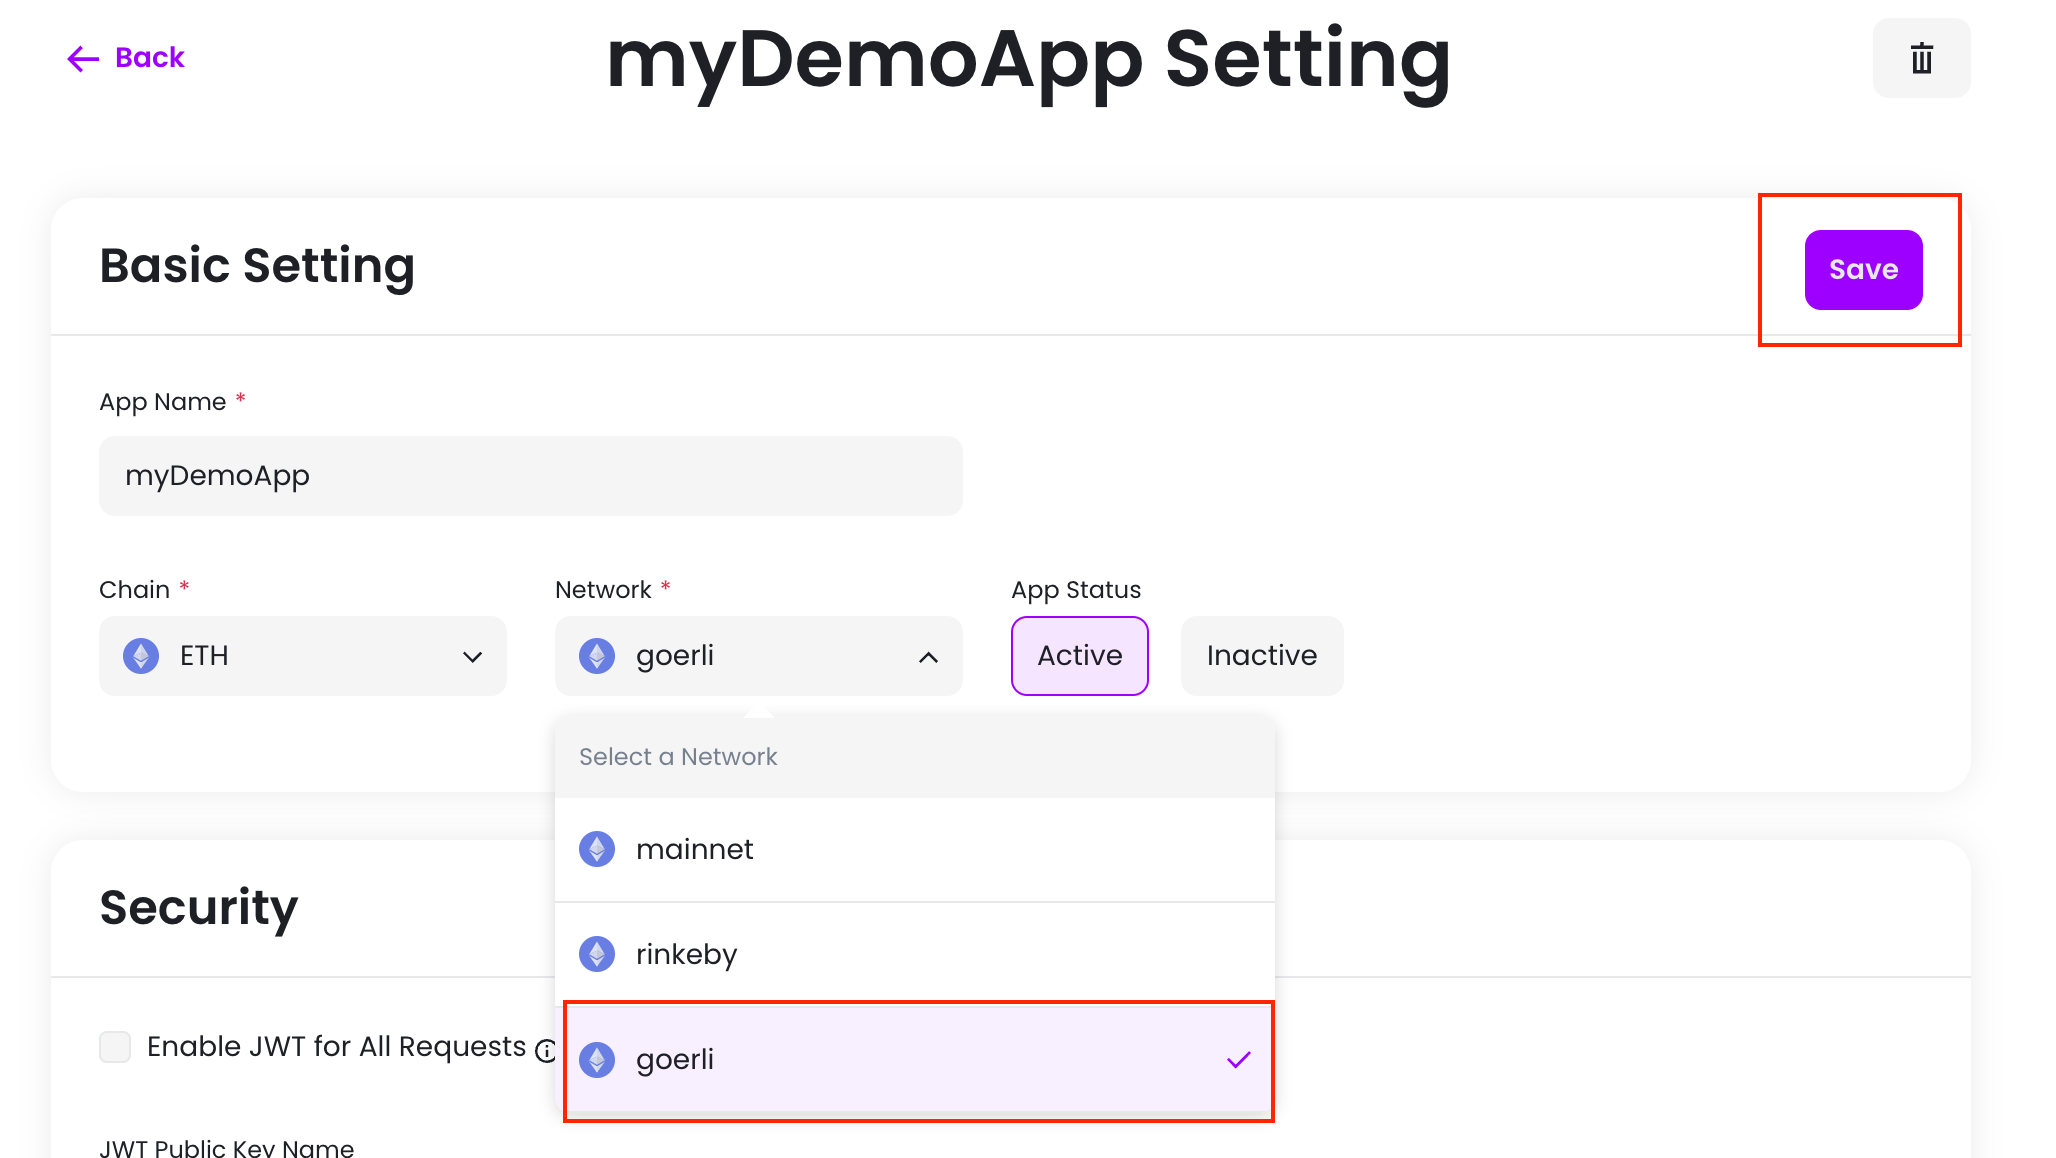Open the Network goerli combo box
Image resolution: width=2056 pixels, height=1158 pixels.
757,656
